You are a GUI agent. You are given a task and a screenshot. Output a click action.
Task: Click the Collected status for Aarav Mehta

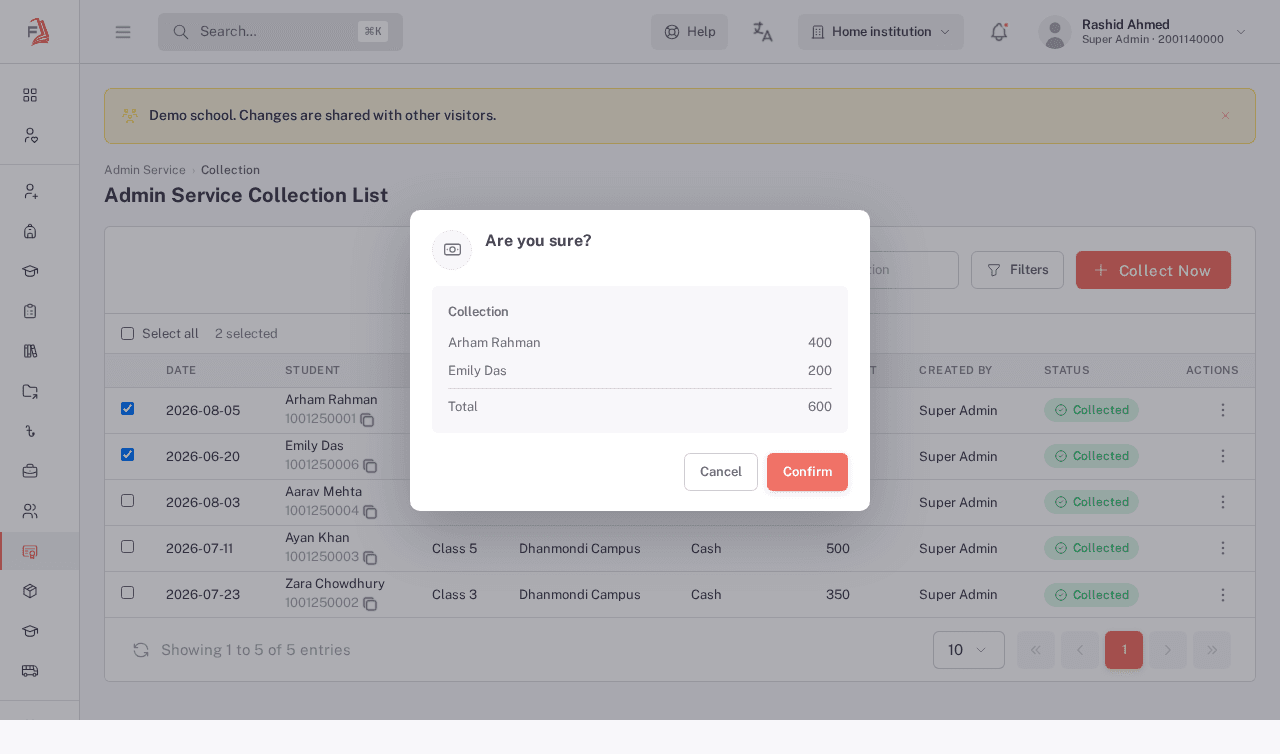pyautogui.click(x=1091, y=502)
